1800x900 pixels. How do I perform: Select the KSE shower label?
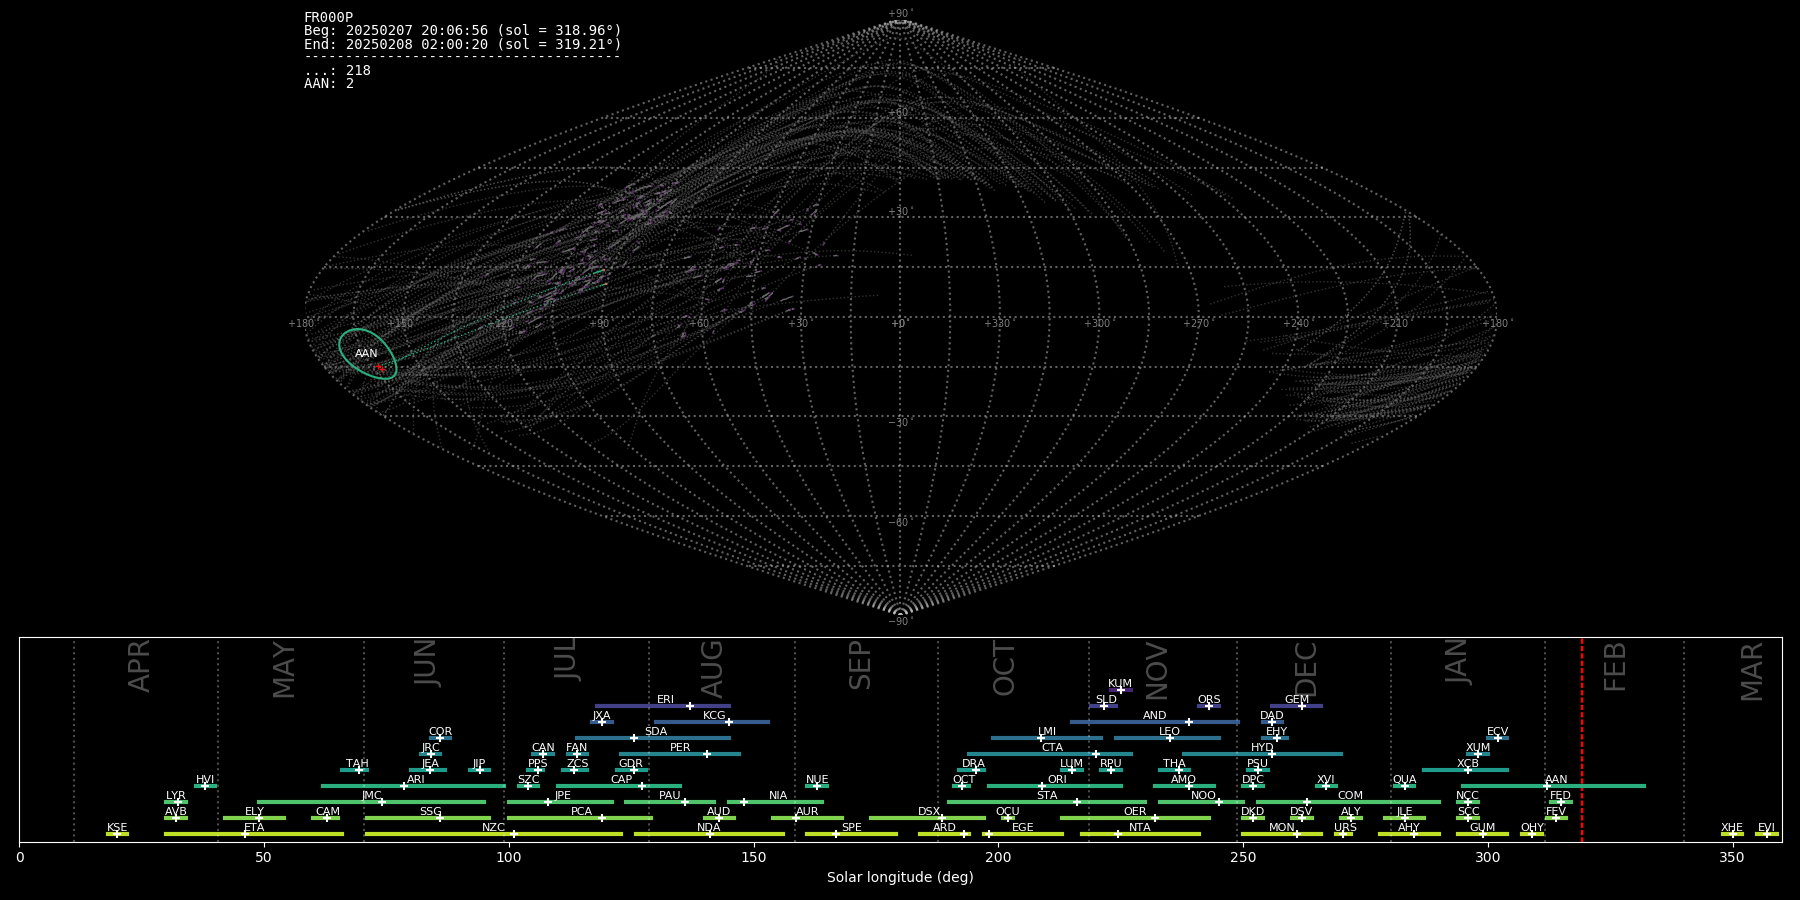[117, 827]
